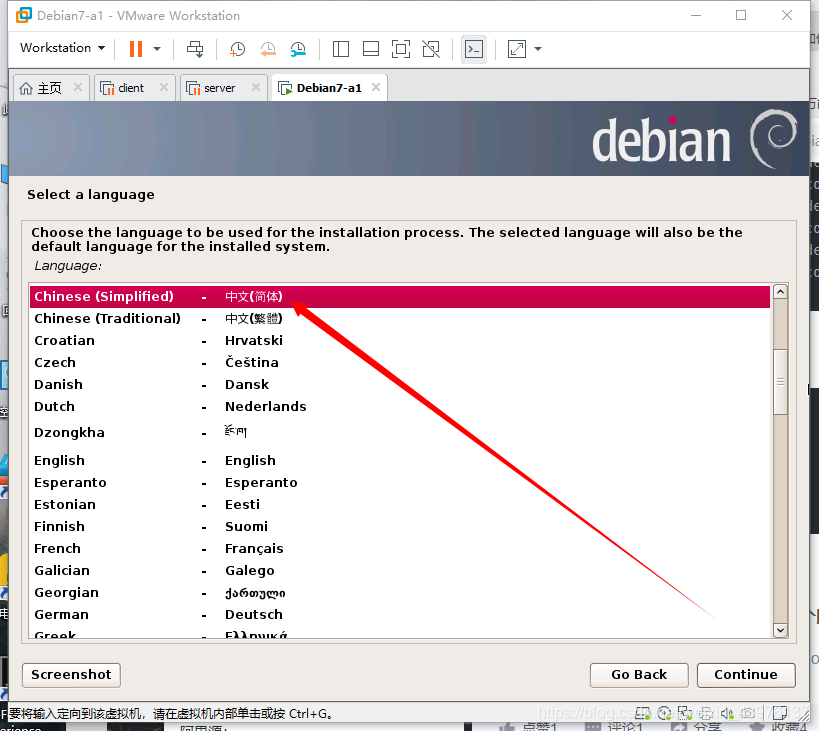The image size is (819, 731).
Task: Close the server tab
Action: pos(256,87)
